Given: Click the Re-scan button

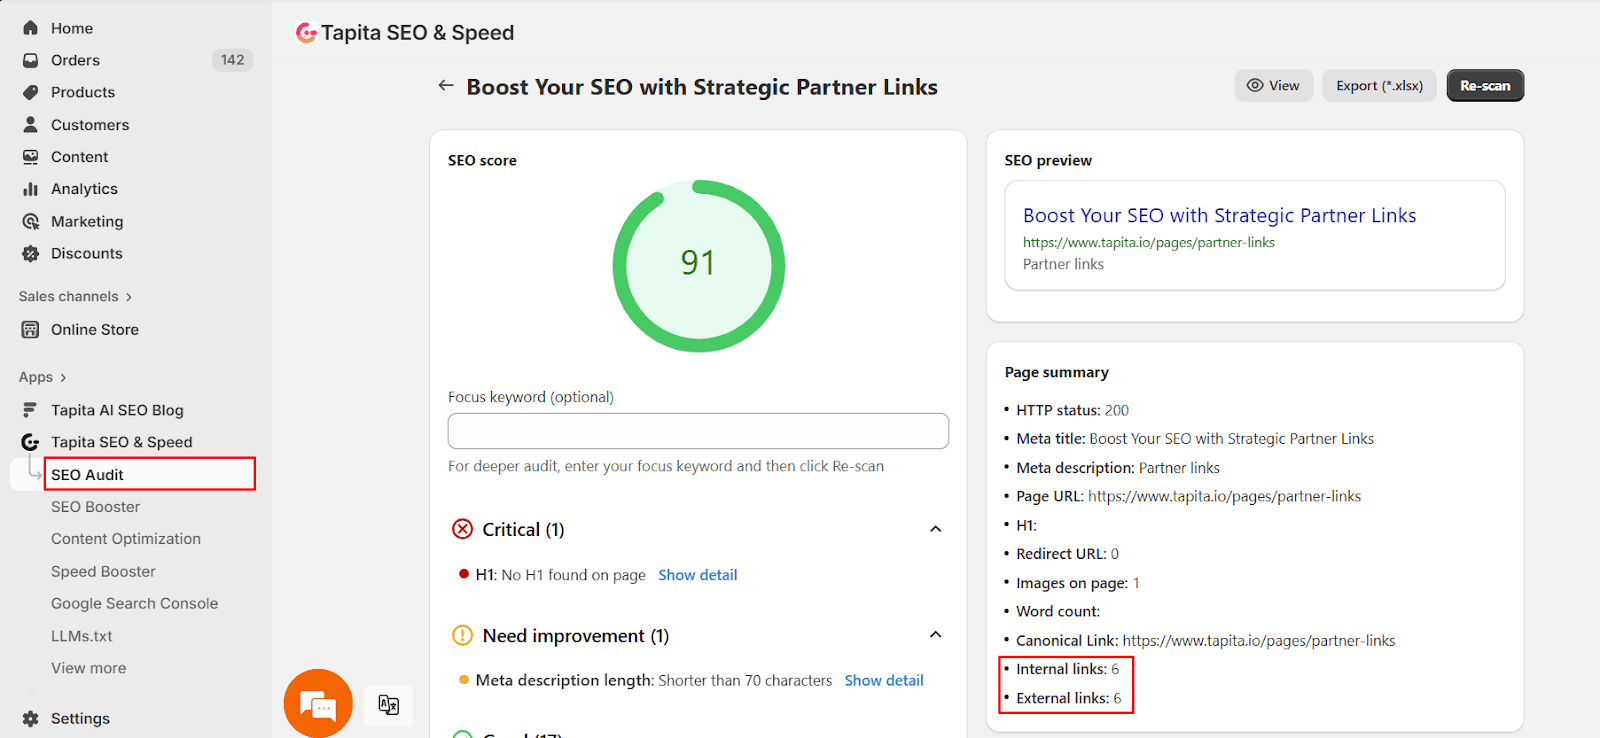Looking at the screenshot, I should click(x=1485, y=86).
